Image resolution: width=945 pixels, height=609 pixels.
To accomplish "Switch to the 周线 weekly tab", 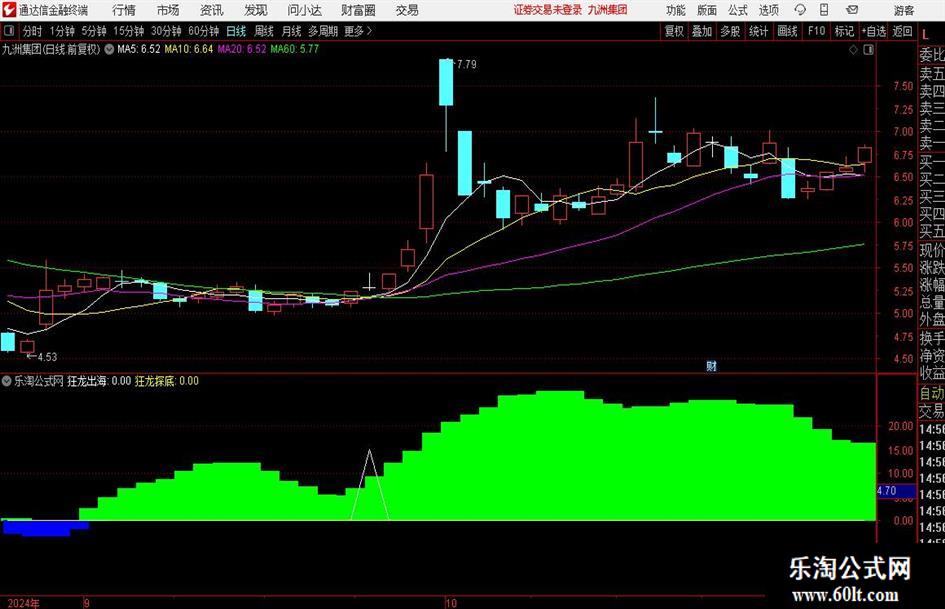I will (x=264, y=31).
